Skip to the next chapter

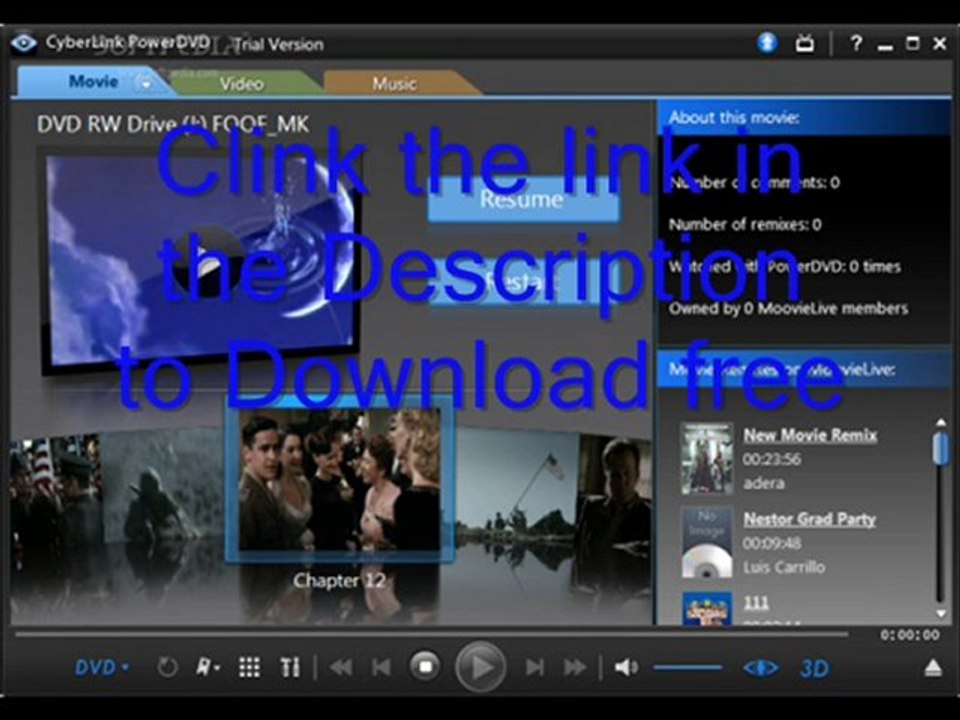(x=534, y=667)
